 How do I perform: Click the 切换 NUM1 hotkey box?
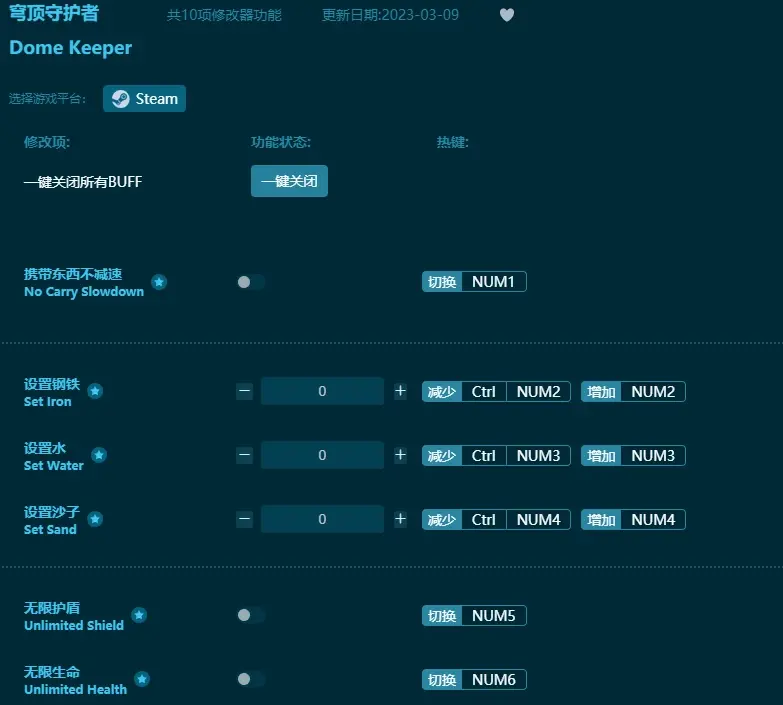point(474,282)
